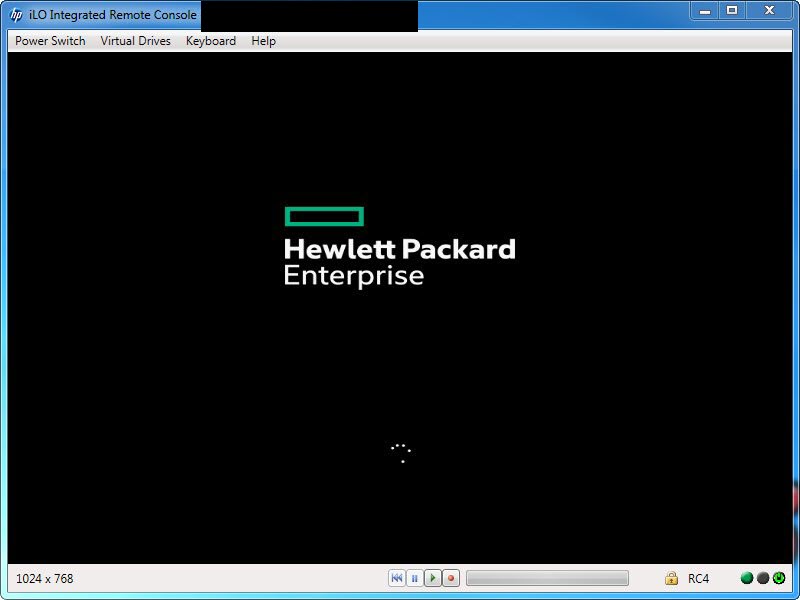This screenshot has height=600, width=800.
Task: Open the Keyboard menu
Action: pyautogui.click(x=211, y=41)
